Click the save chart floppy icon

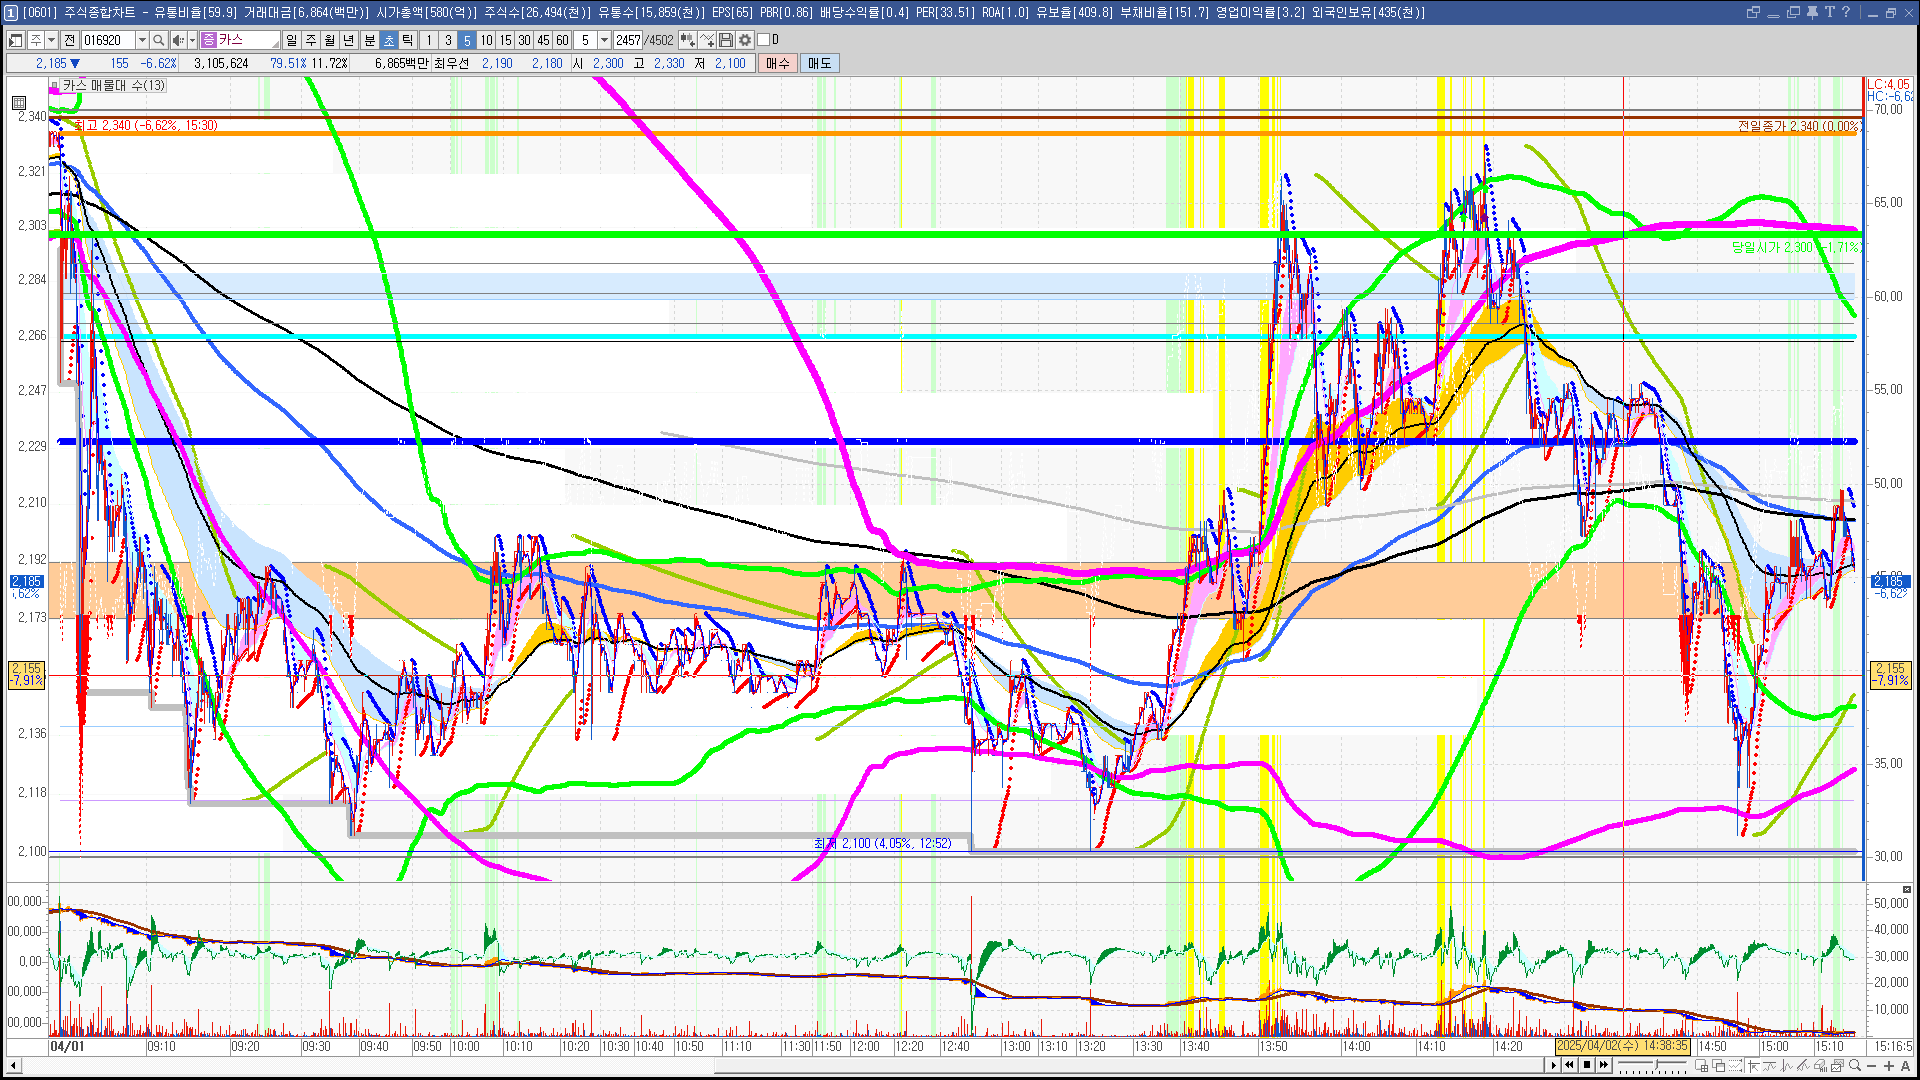coord(726,40)
